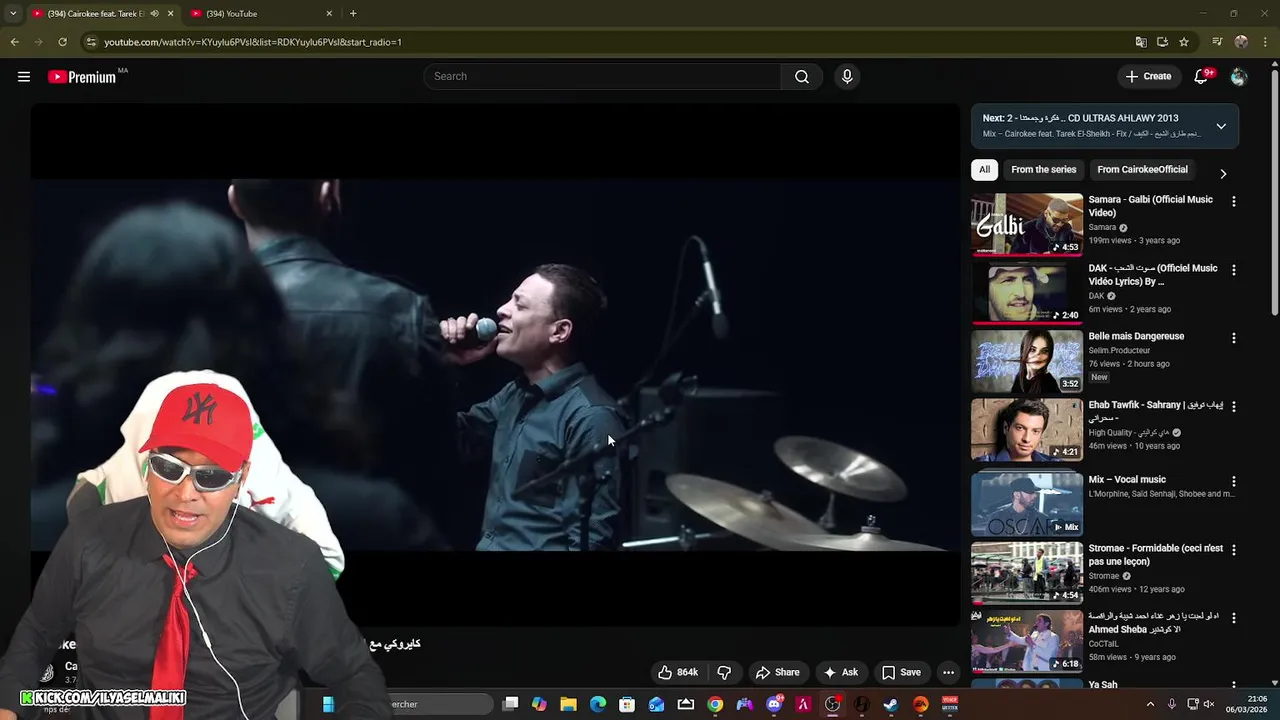1280x720 pixels.
Task: Select the All filter chip
Action: point(985,170)
